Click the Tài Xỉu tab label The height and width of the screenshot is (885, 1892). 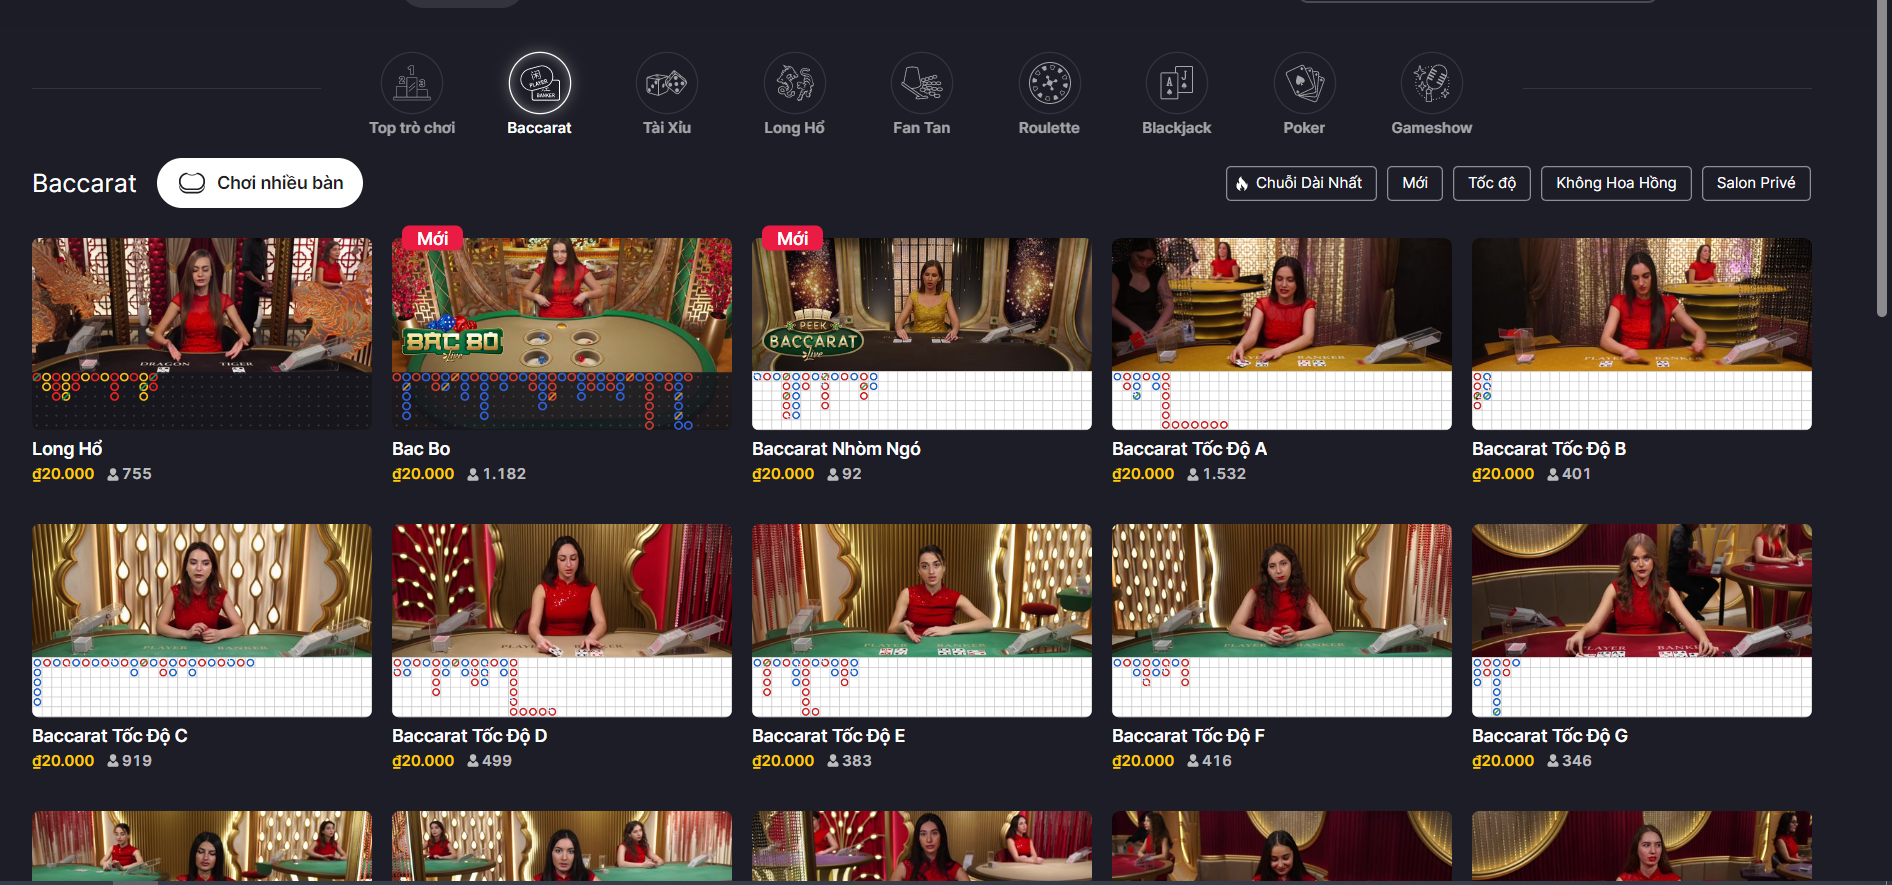click(x=667, y=128)
